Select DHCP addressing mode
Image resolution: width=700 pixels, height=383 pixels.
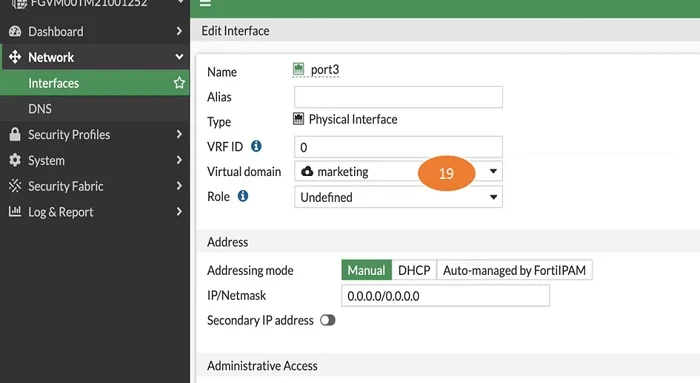coord(414,270)
